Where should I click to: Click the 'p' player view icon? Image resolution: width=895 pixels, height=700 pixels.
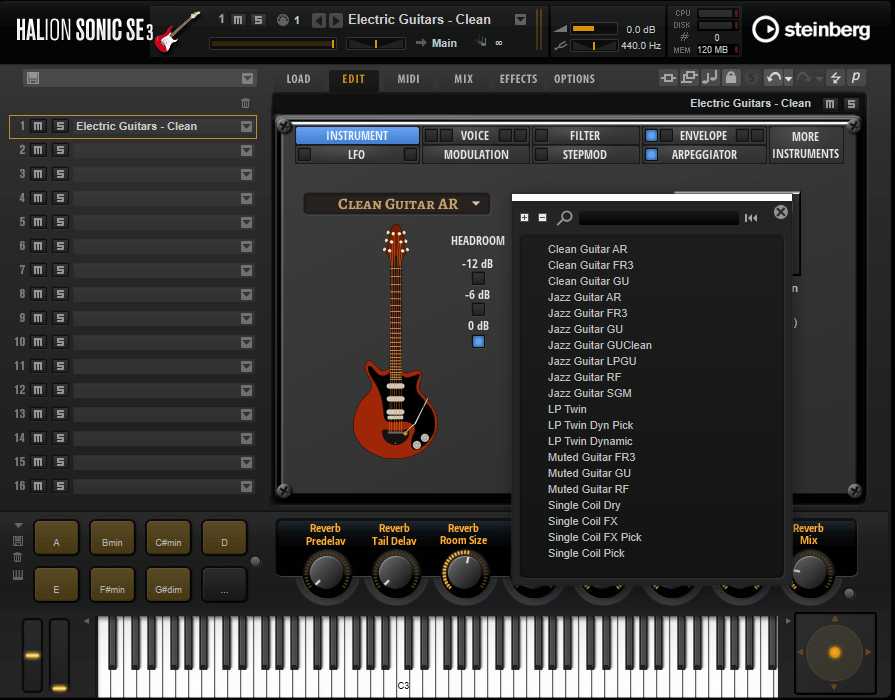(856, 78)
